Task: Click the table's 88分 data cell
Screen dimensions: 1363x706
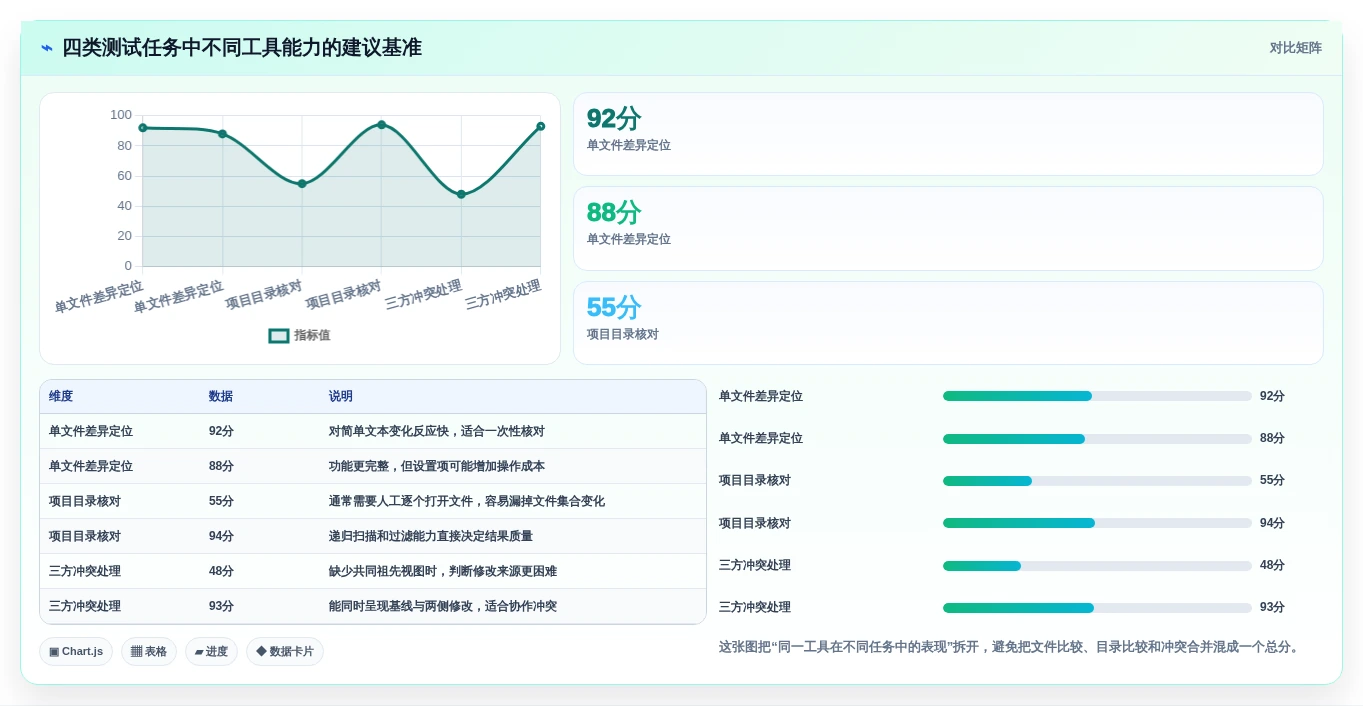Action: [x=221, y=467]
